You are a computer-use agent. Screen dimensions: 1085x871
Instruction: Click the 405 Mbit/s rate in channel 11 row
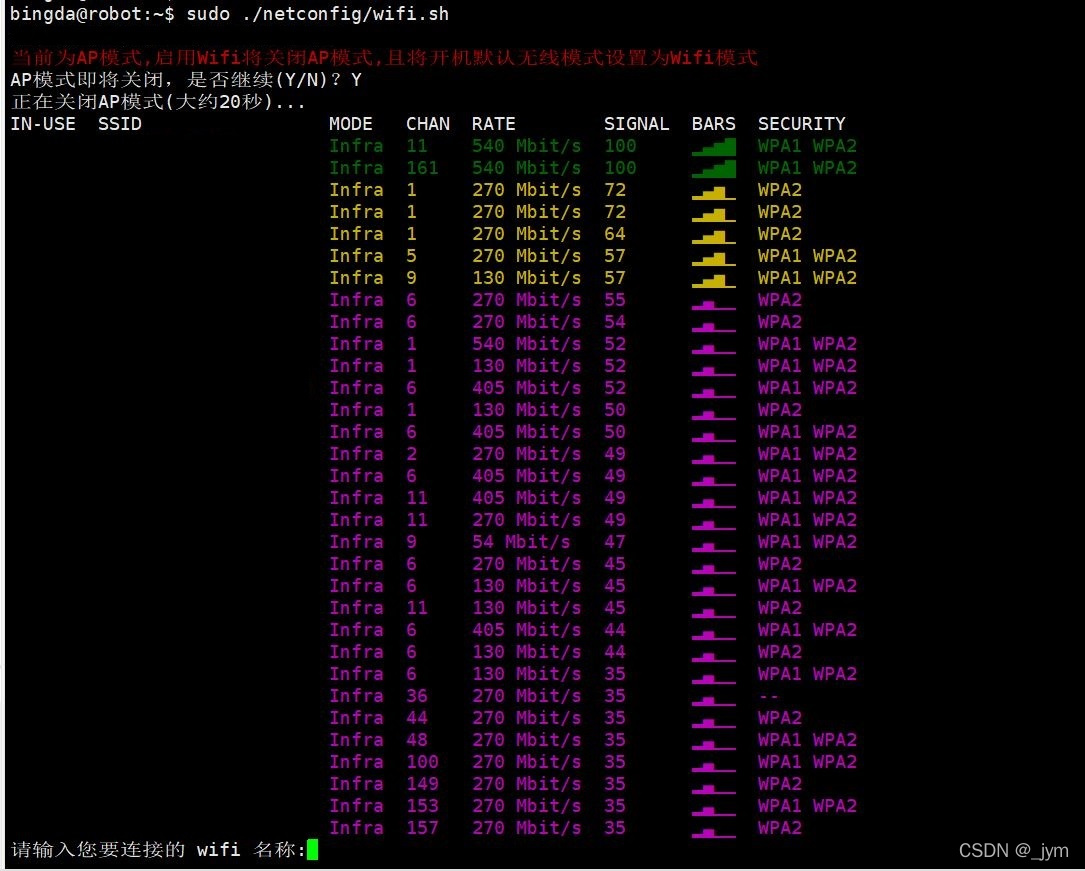pos(527,497)
